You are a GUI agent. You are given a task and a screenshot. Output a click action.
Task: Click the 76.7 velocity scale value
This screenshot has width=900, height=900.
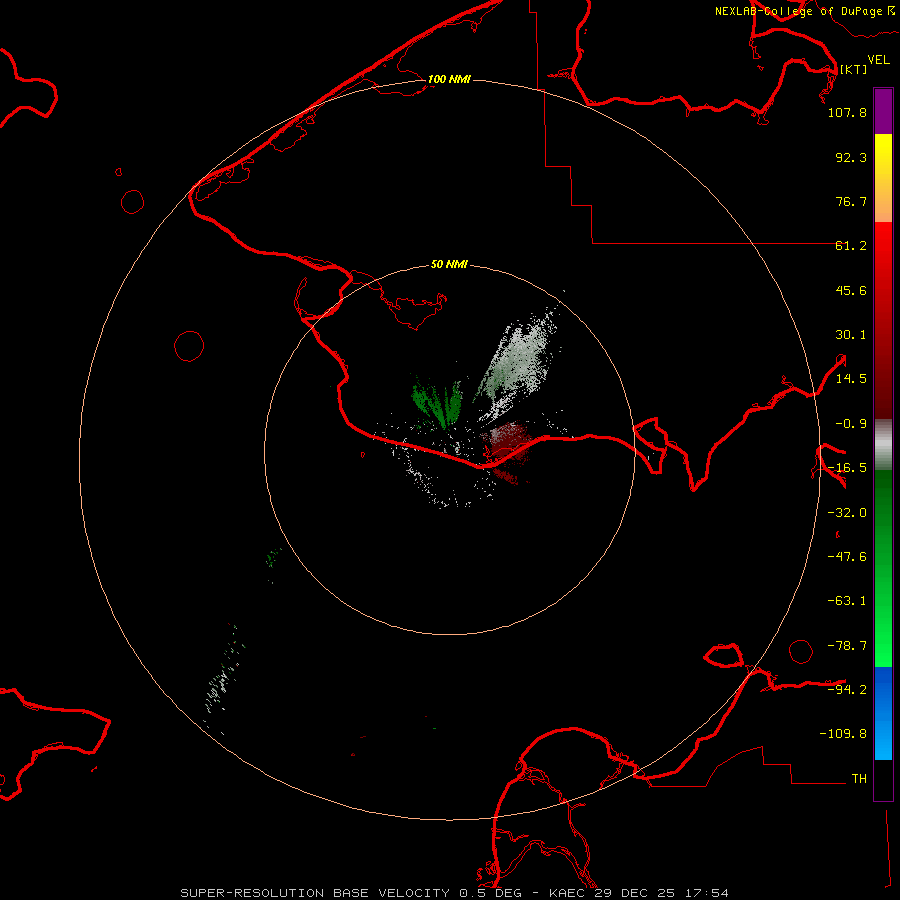click(851, 201)
